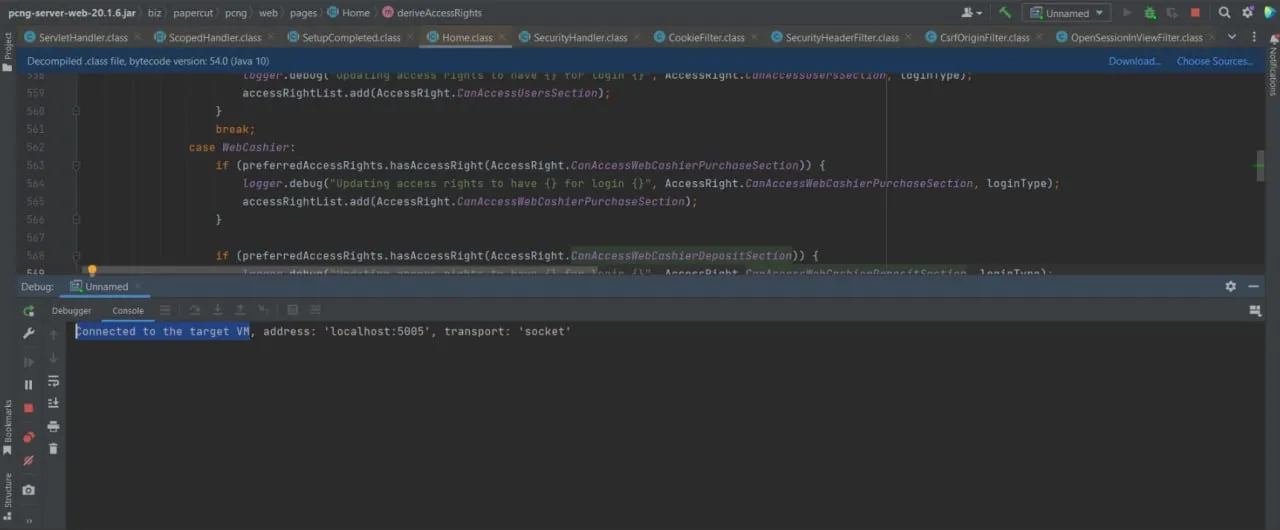Click the red Stop icon in debug panel
Viewport: 1280px width, 530px height.
tap(28, 408)
